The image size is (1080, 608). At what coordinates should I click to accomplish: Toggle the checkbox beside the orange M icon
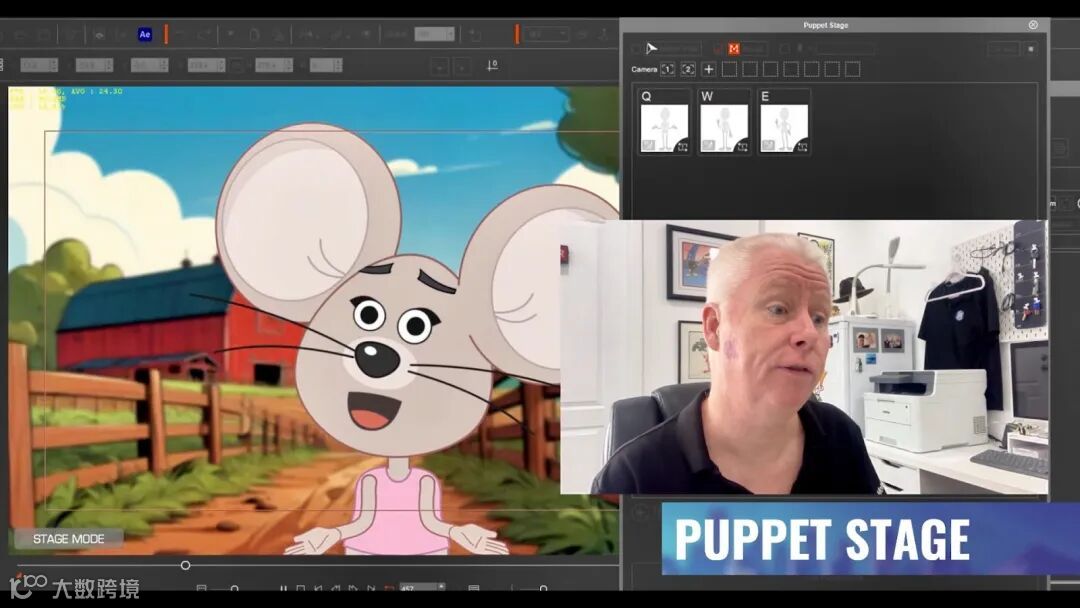(718, 50)
